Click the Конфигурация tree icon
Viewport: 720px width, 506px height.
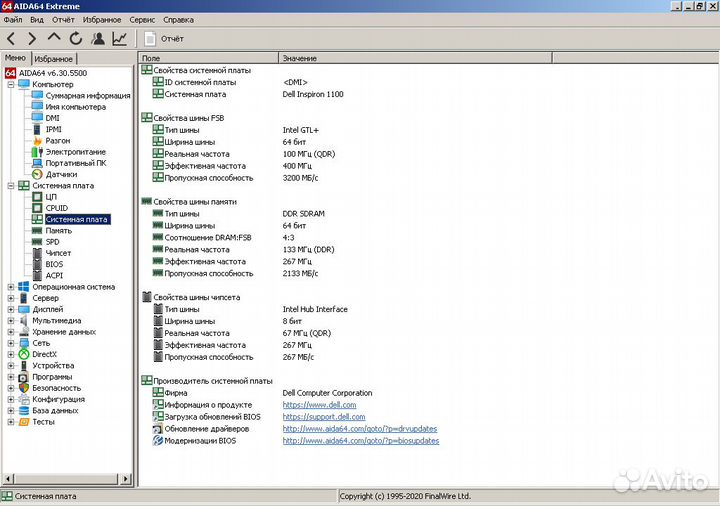[x=24, y=399]
